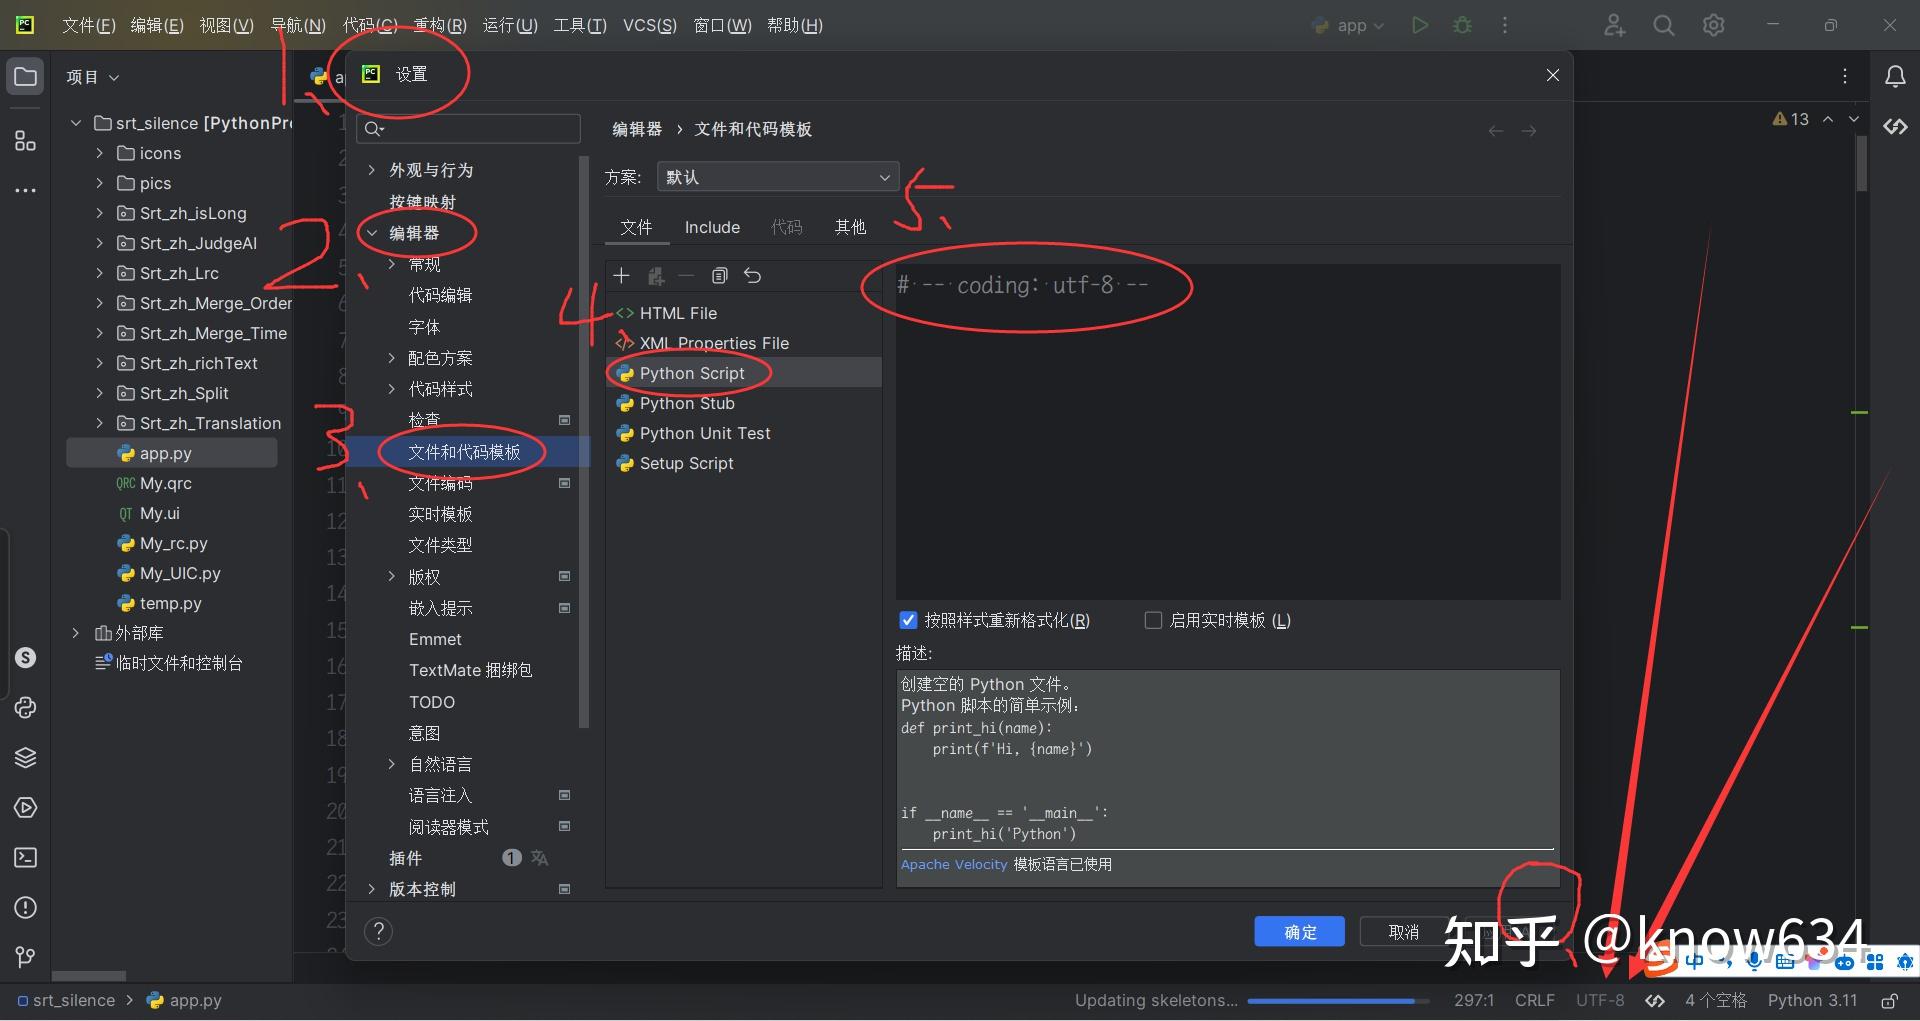Open the 运行 menu in menu bar
Image resolution: width=1920 pixels, height=1021 pixels.
[510, 25]
